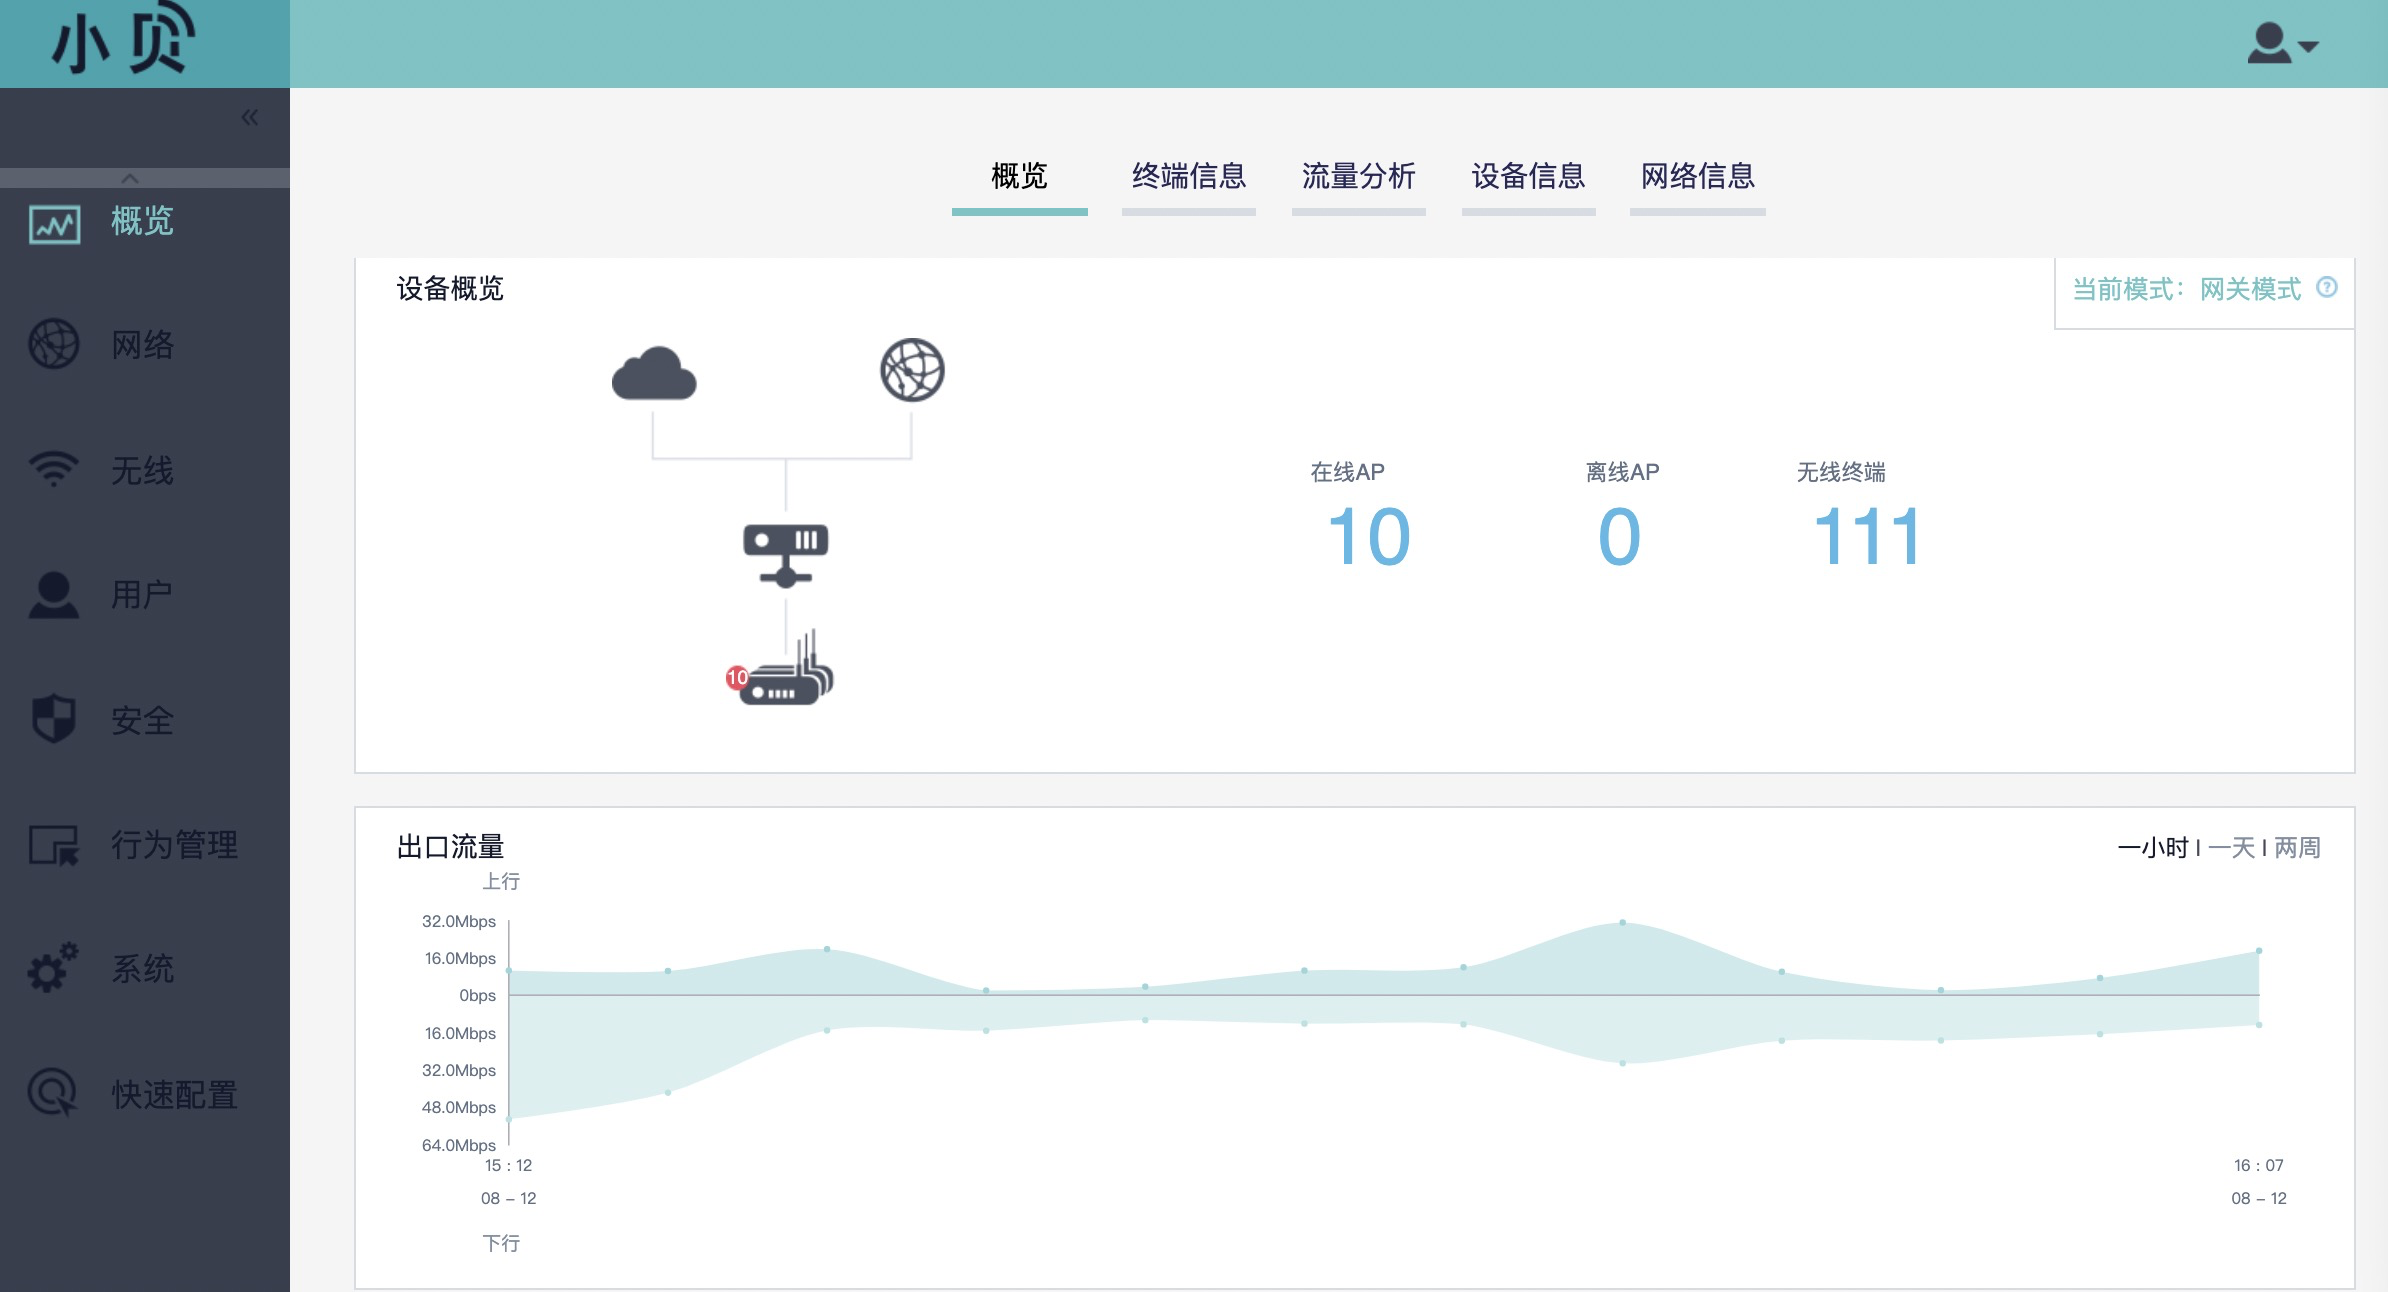Show traffic for 两周 time range
Image resolution: width=2388 pixels, height=1292 pixels.
(2297, 848)
